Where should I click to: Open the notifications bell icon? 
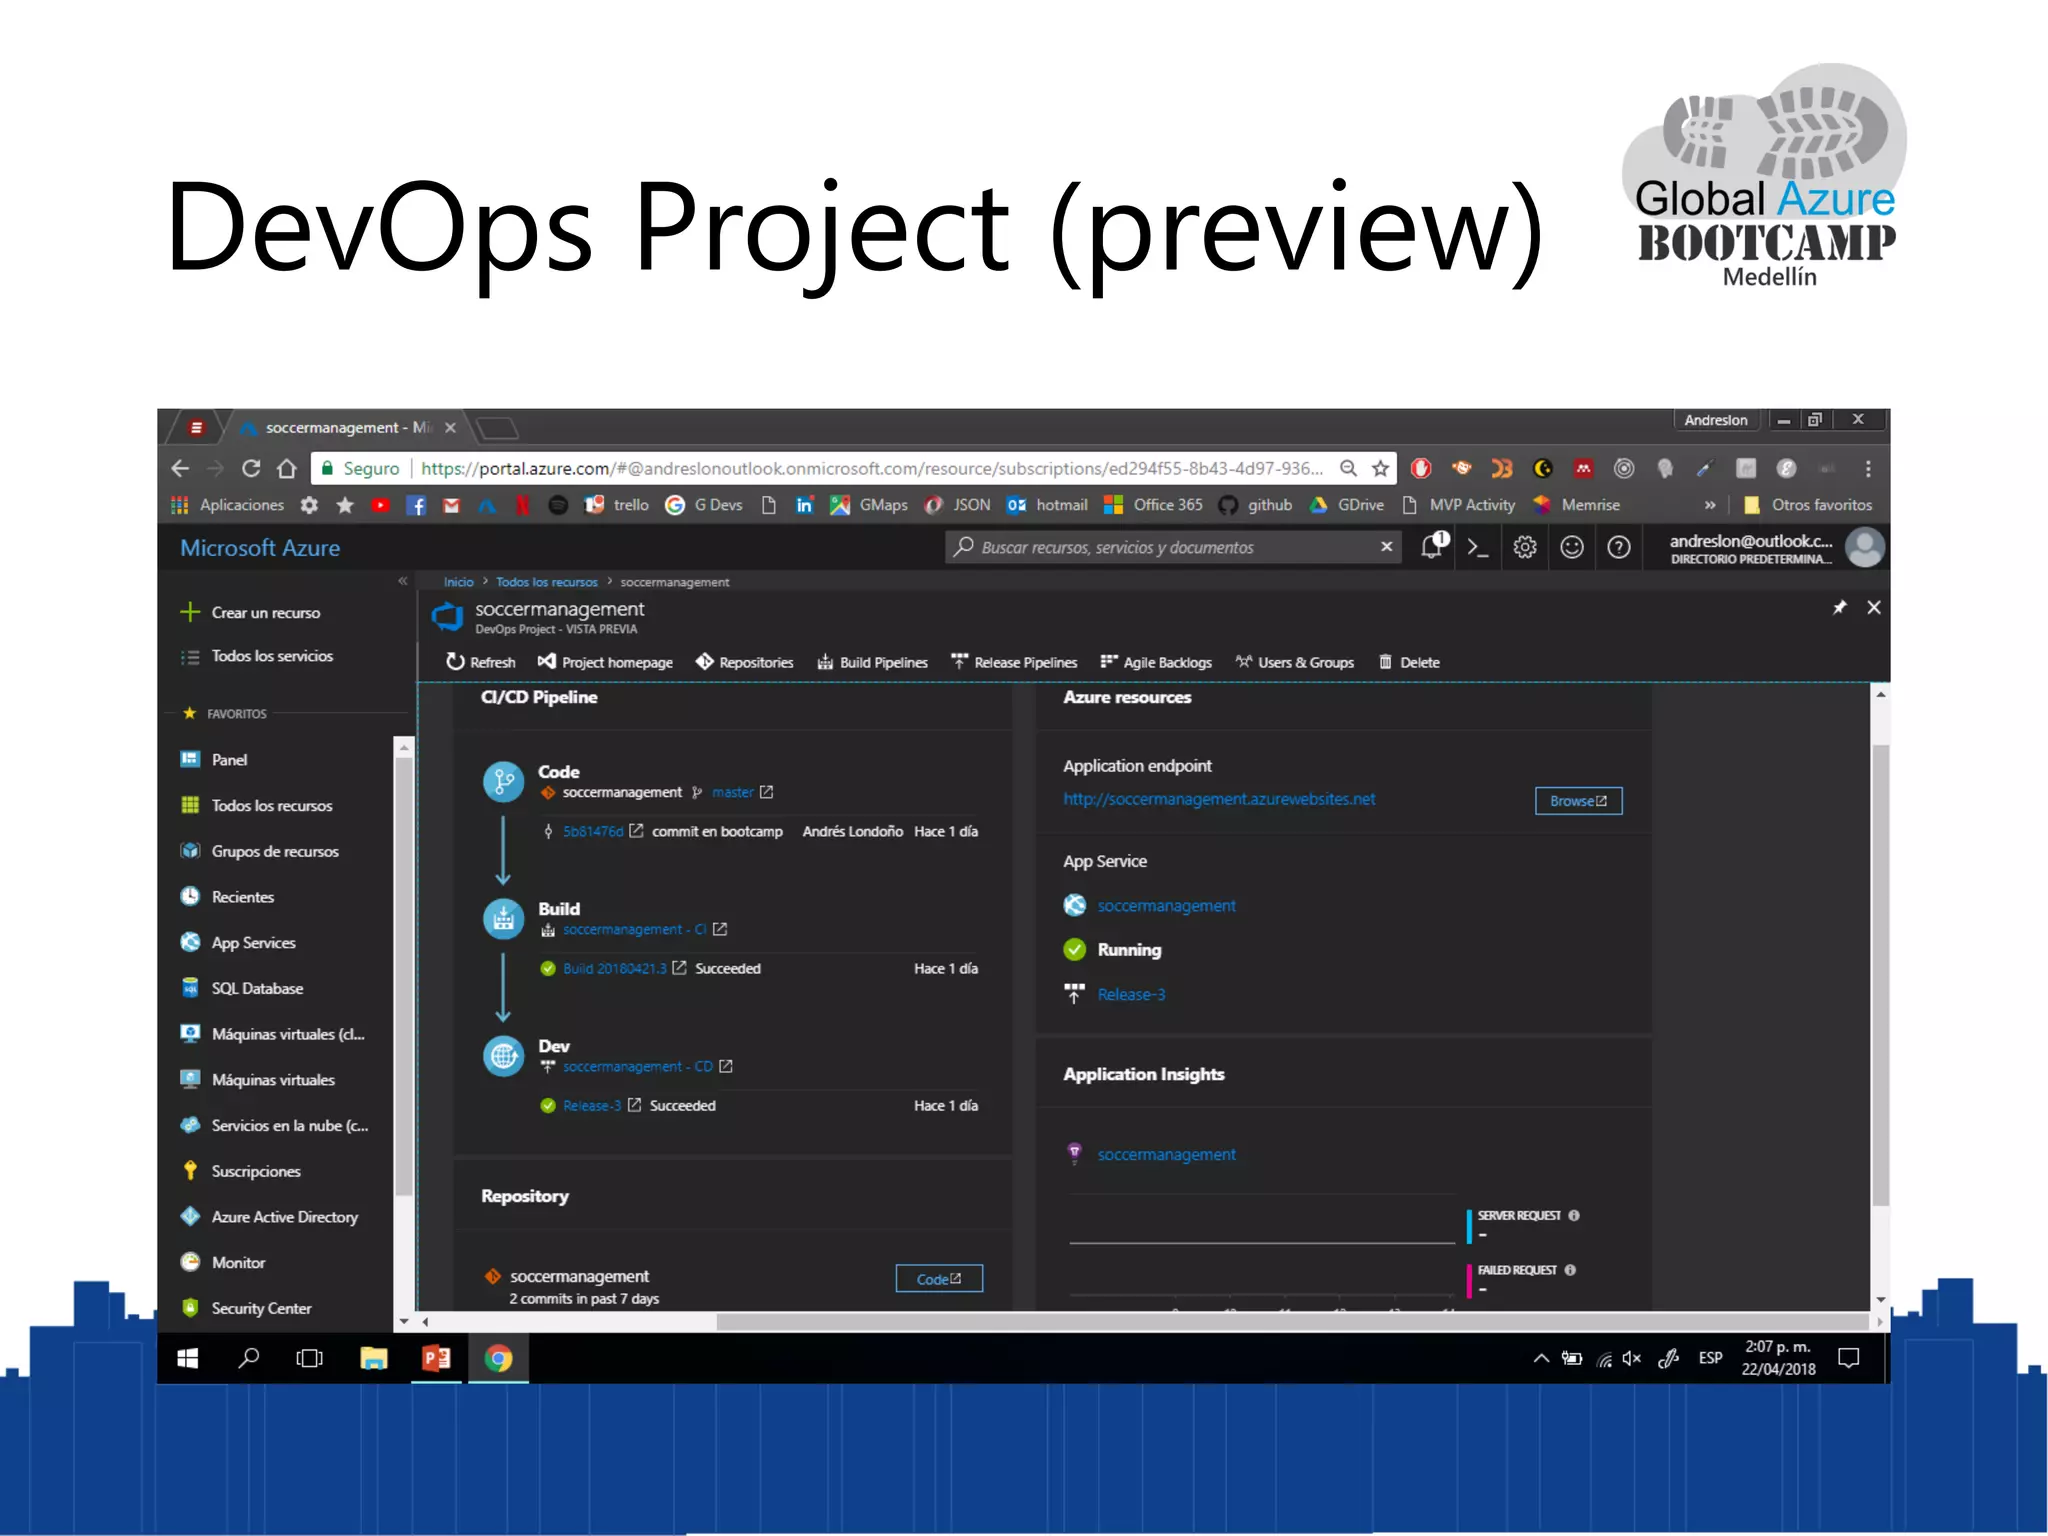click(x=1433, y=545)
